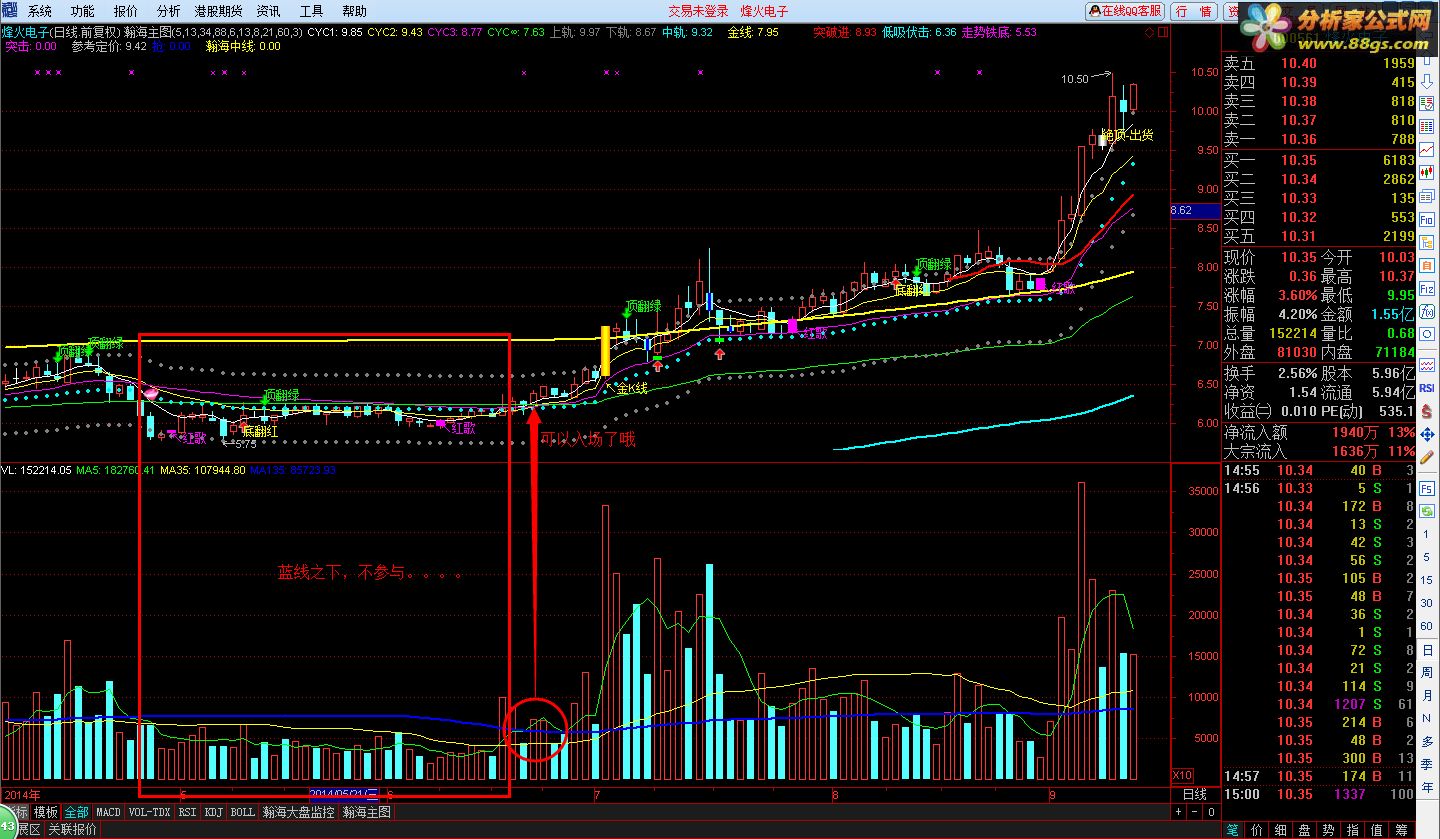
Task: Select the 价 price tab
Action: (x=1257, y=830)
